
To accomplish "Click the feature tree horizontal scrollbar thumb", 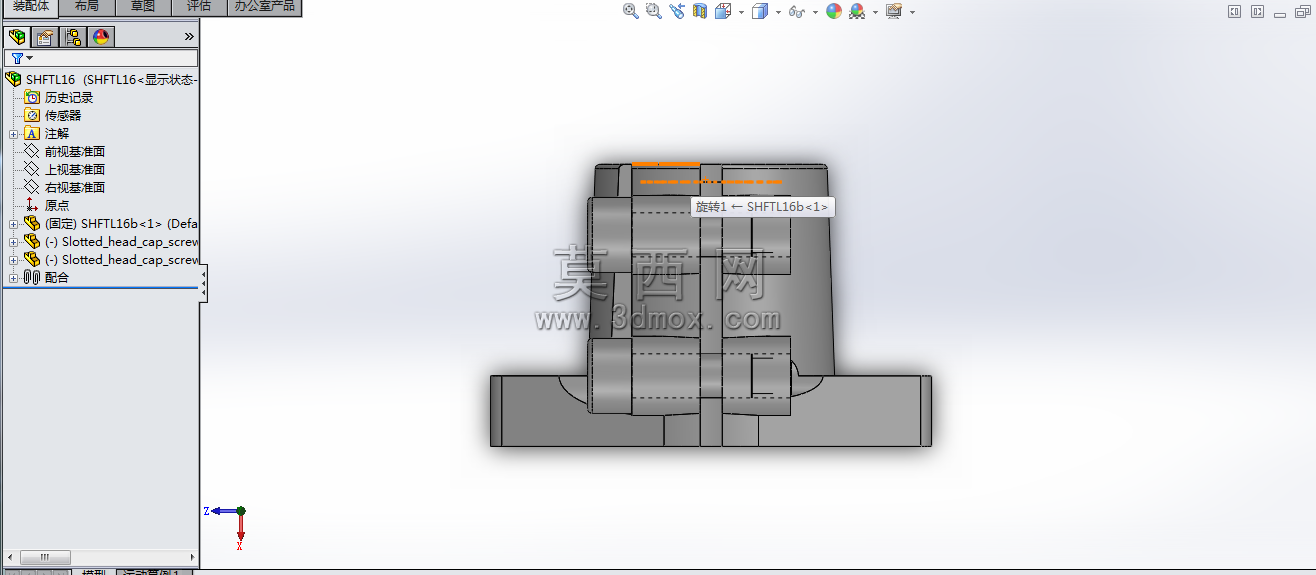I will coord(44,557).
